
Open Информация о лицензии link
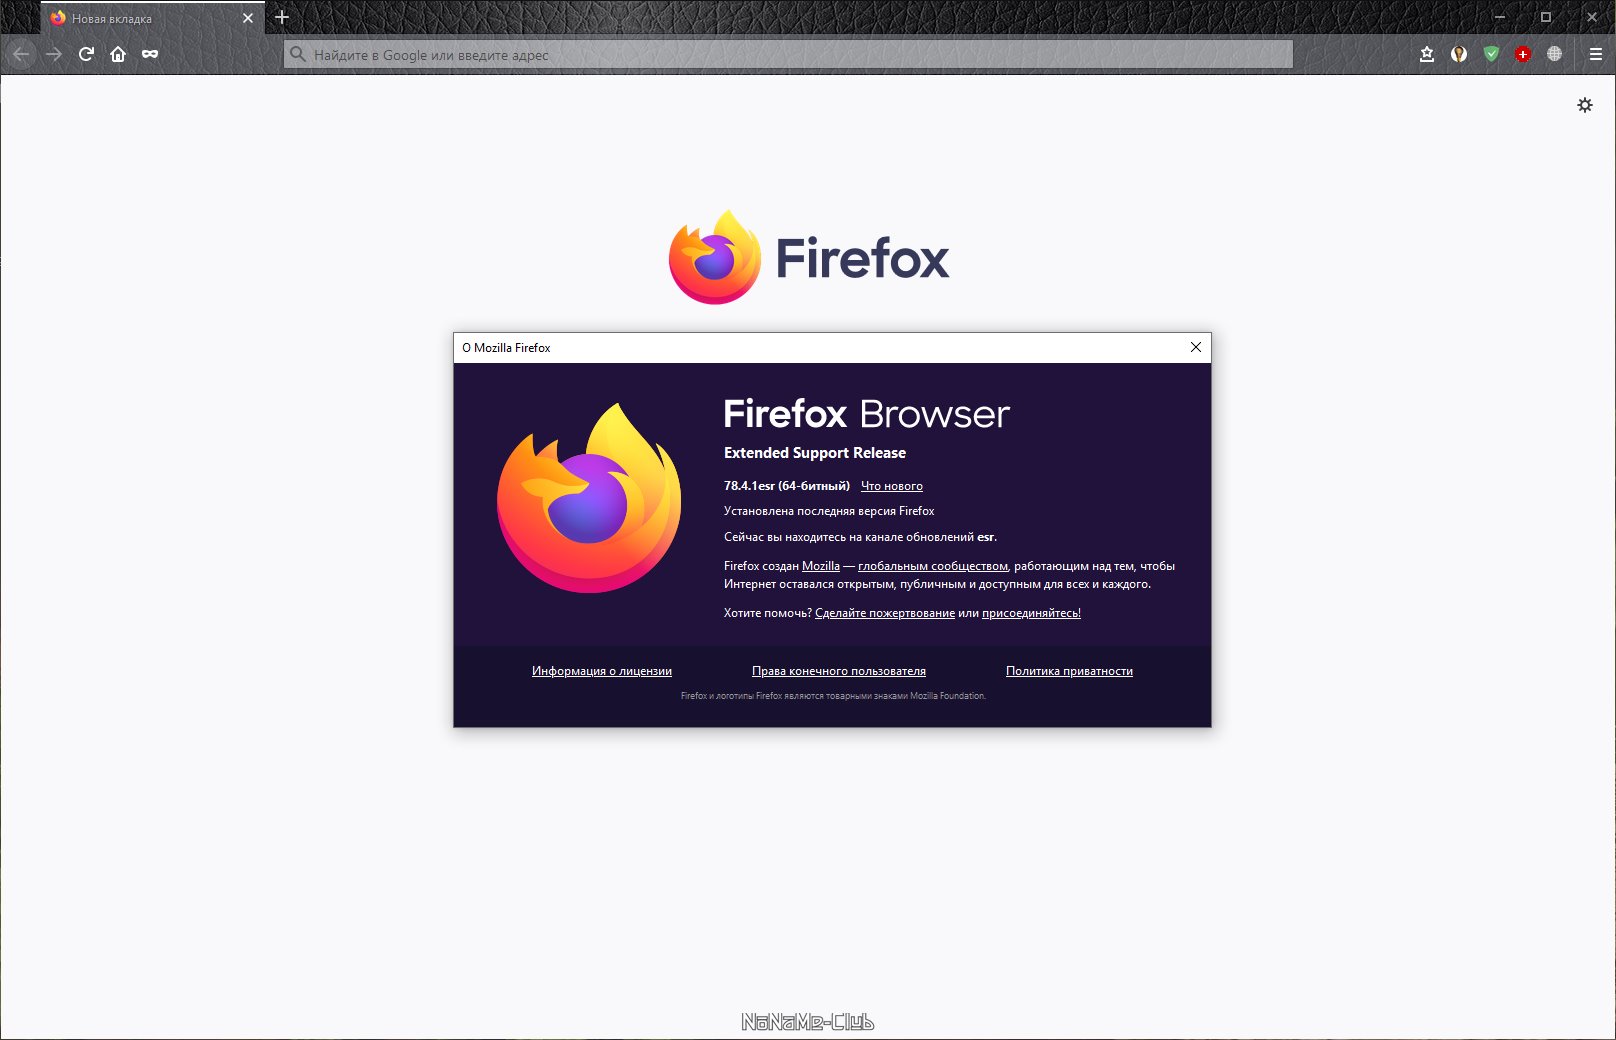[602, 671]
